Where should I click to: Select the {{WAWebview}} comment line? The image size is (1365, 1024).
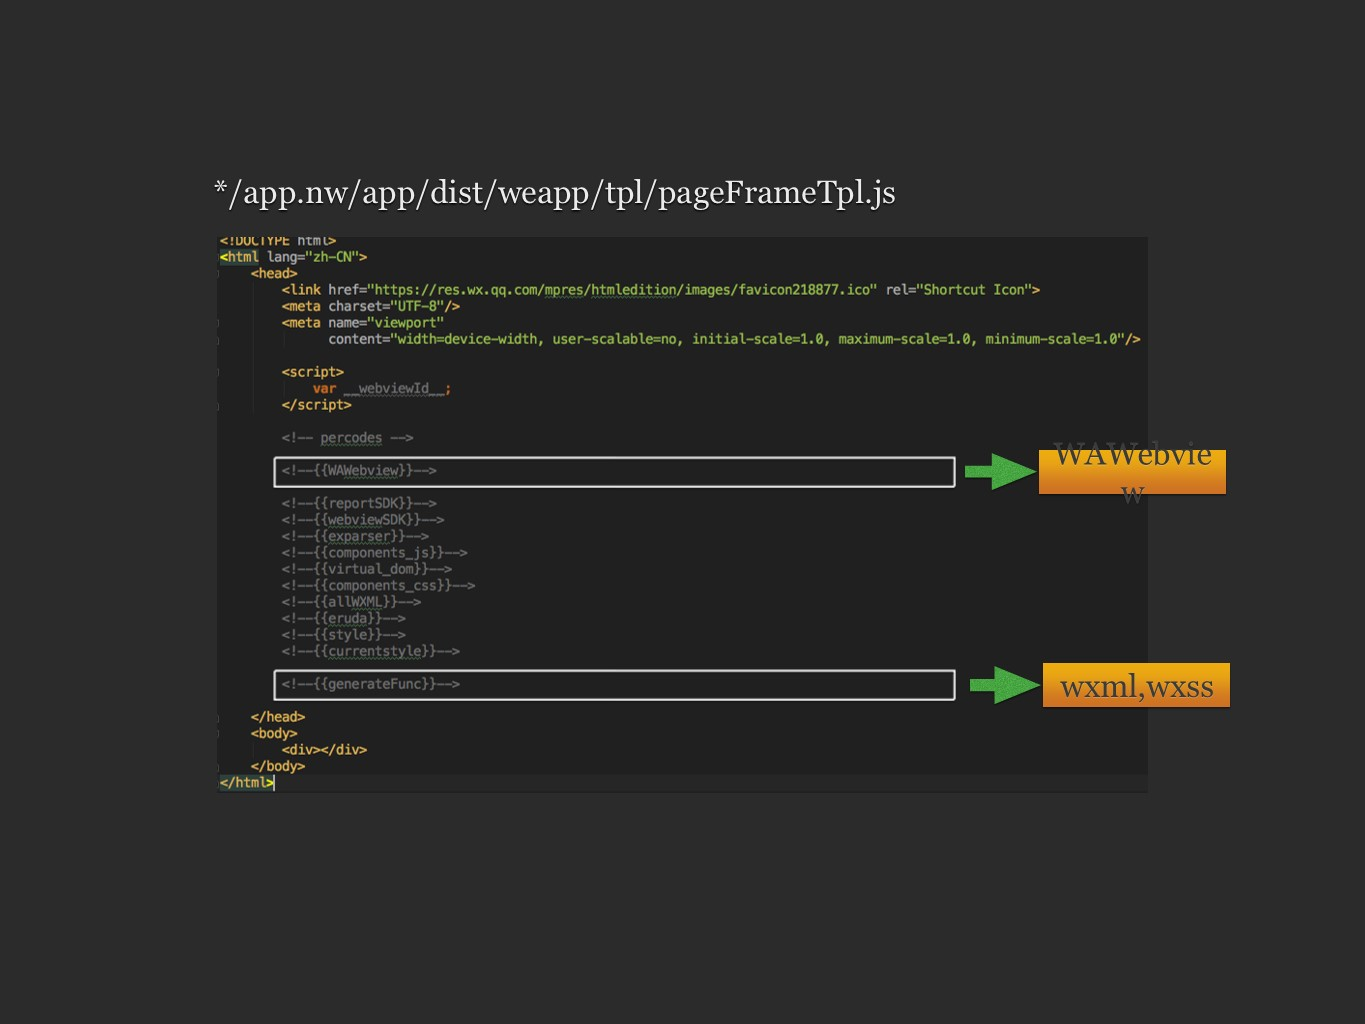(x=359, y=471)
